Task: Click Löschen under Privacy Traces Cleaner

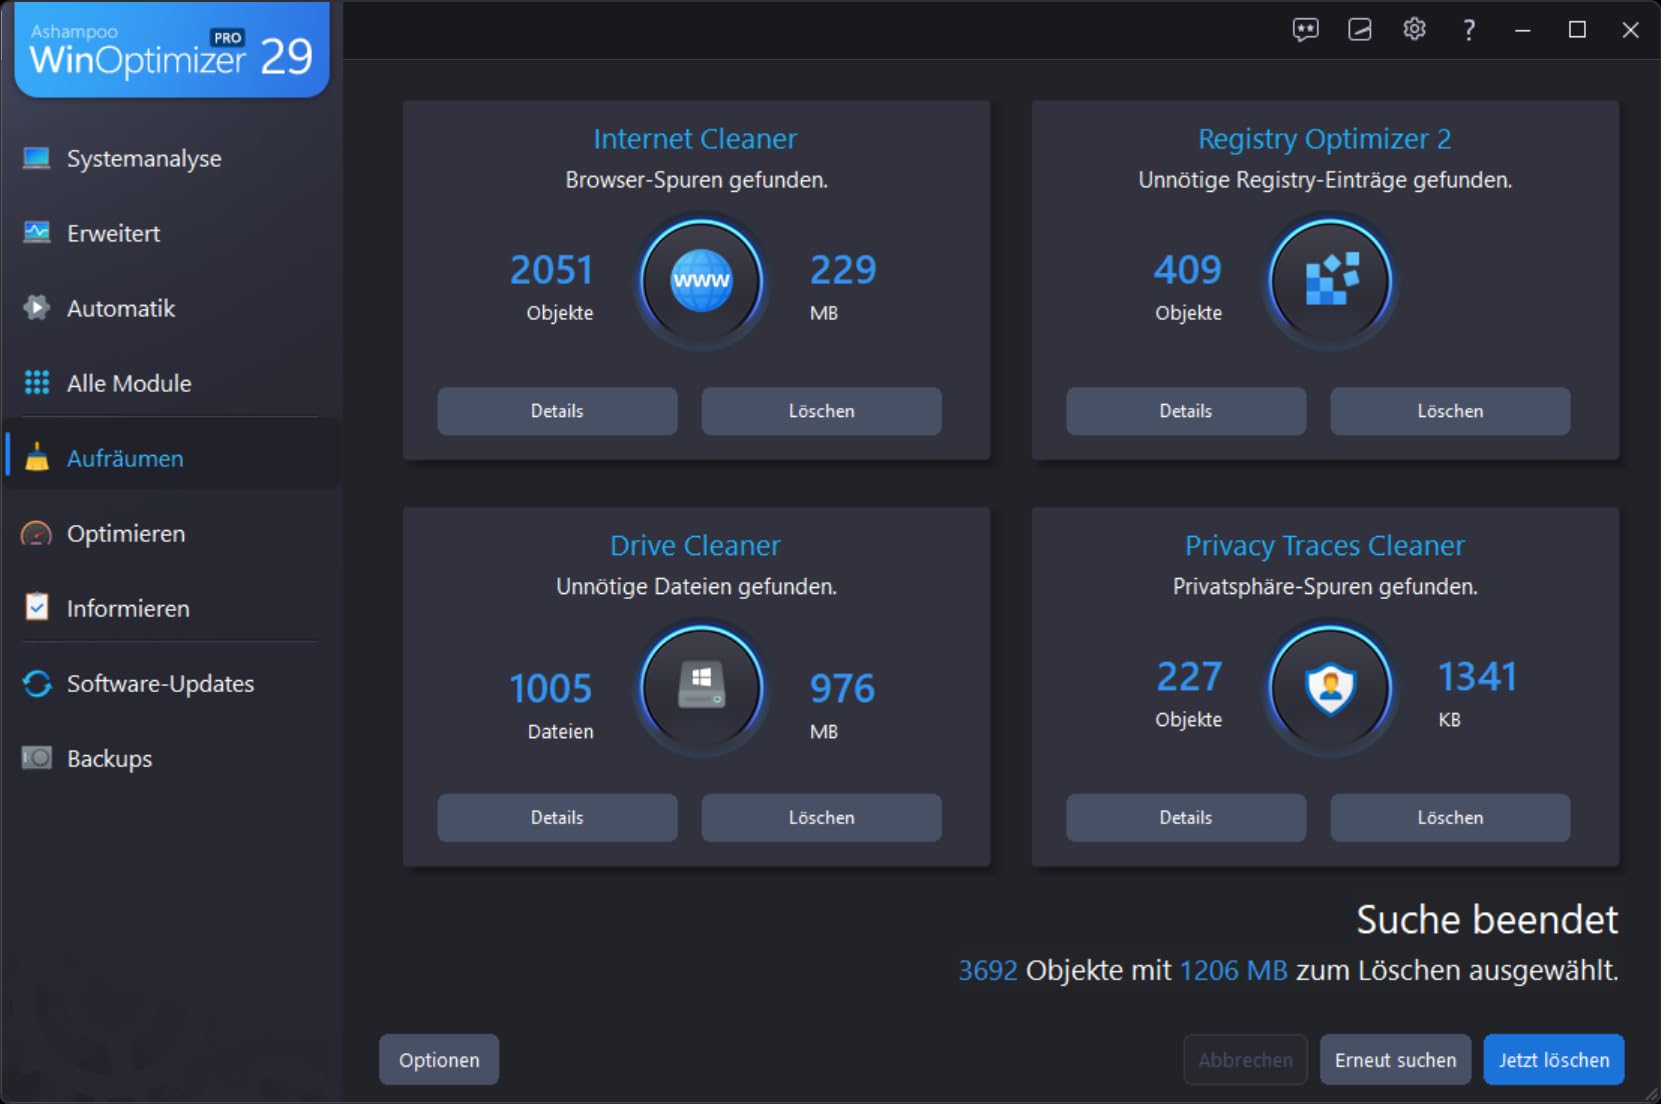Action: coord(1450,818)
